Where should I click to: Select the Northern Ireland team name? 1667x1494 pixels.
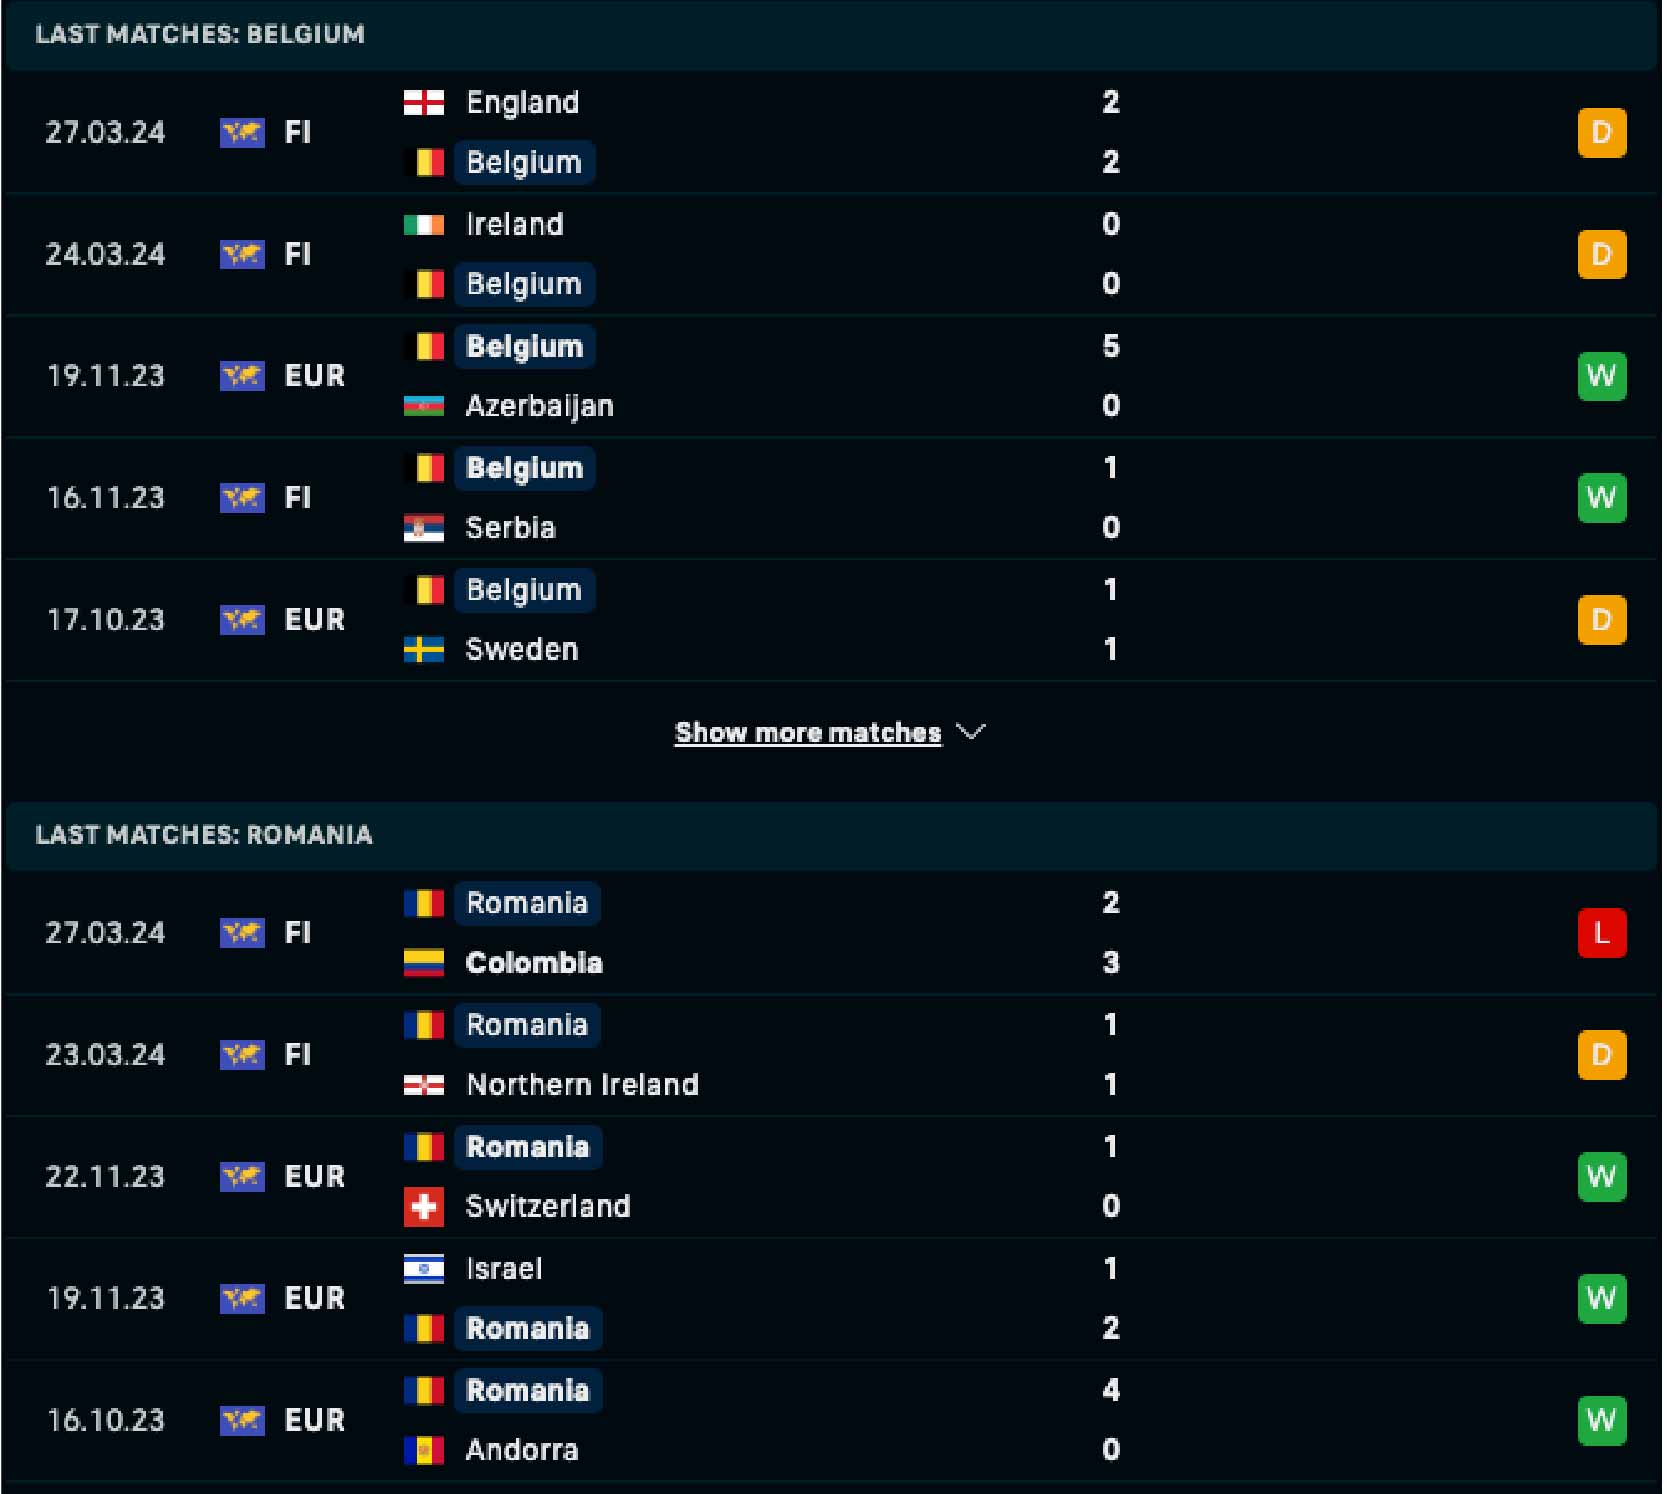pyautogui.click(x=582, y=1085)
